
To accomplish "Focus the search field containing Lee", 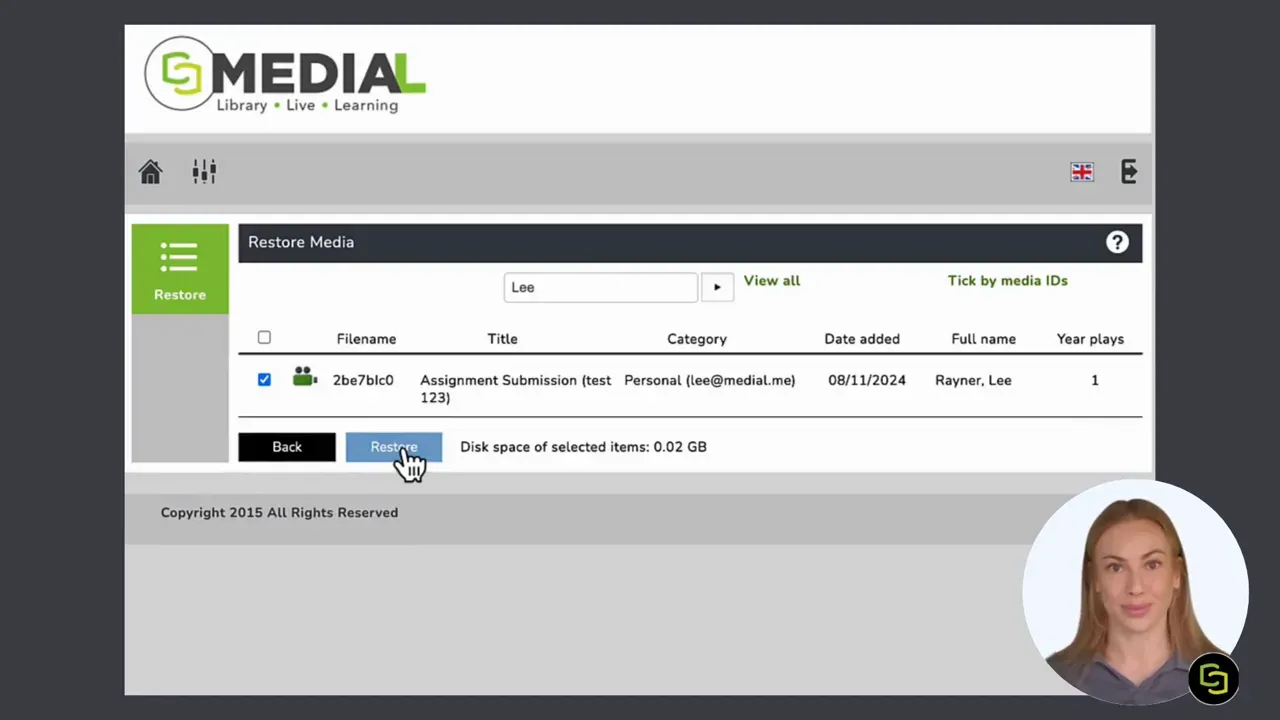I will (x=601, y=287).
